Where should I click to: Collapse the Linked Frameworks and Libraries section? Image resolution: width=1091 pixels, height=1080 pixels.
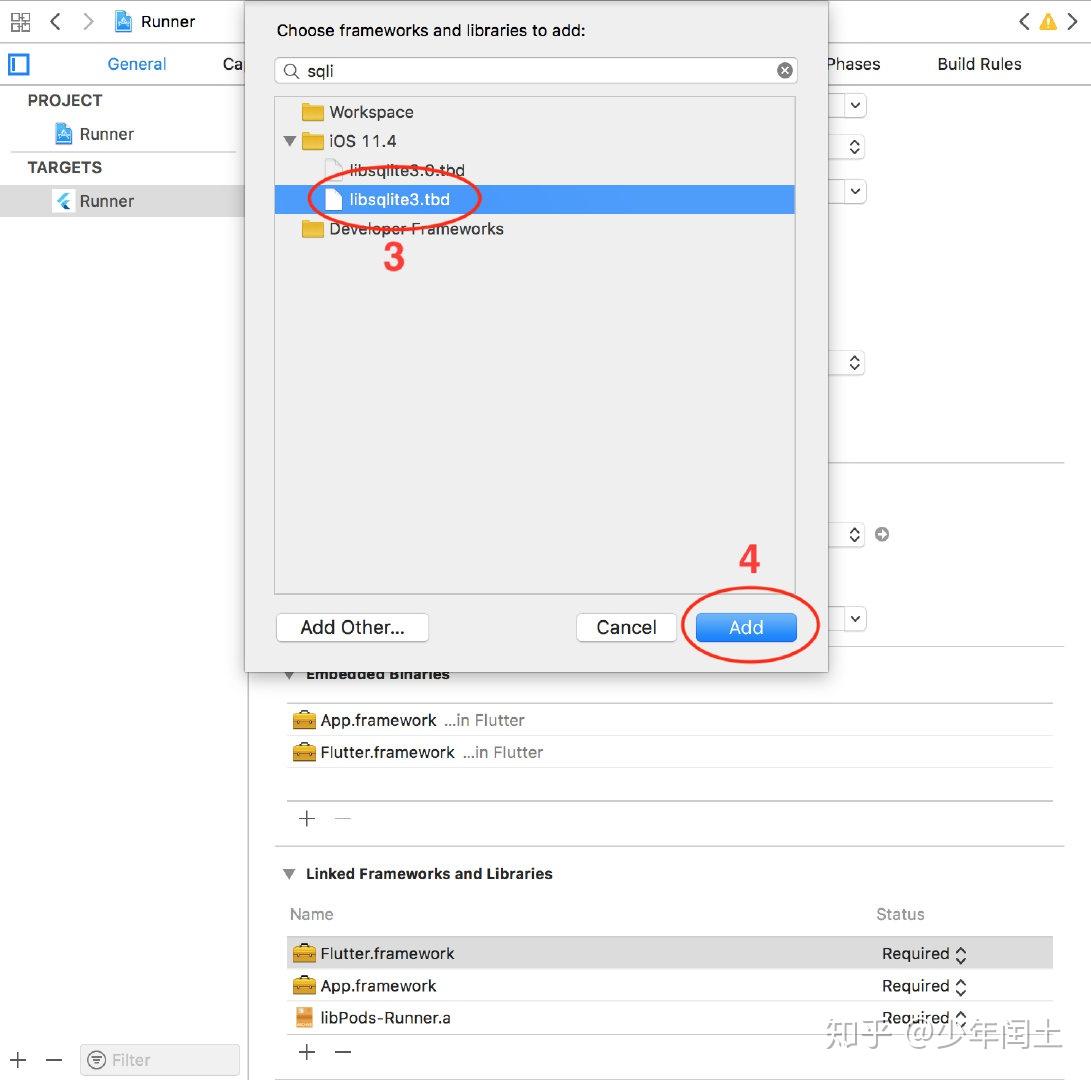pos(289,873)
